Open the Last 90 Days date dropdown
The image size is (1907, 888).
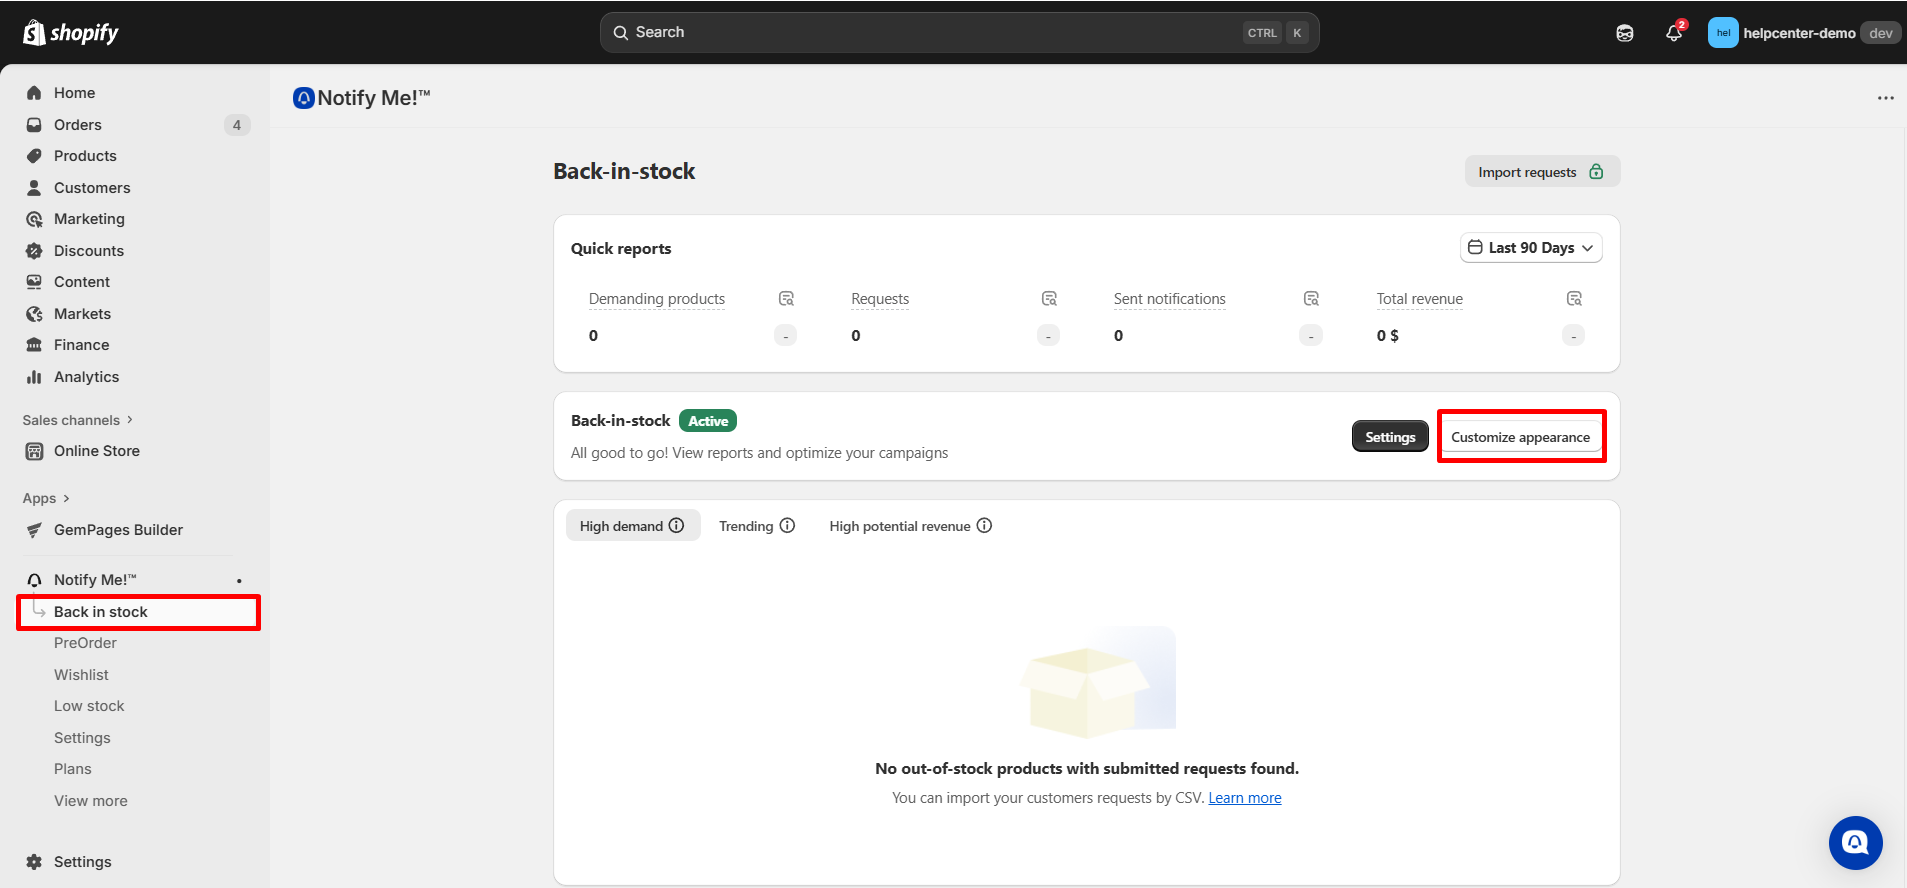(x=1530, y=248)
